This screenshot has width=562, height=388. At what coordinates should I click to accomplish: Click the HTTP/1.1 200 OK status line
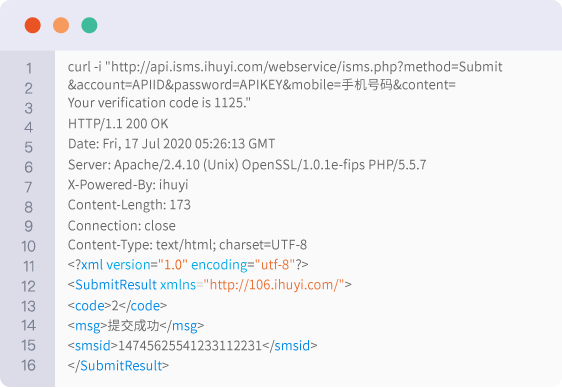118,124
